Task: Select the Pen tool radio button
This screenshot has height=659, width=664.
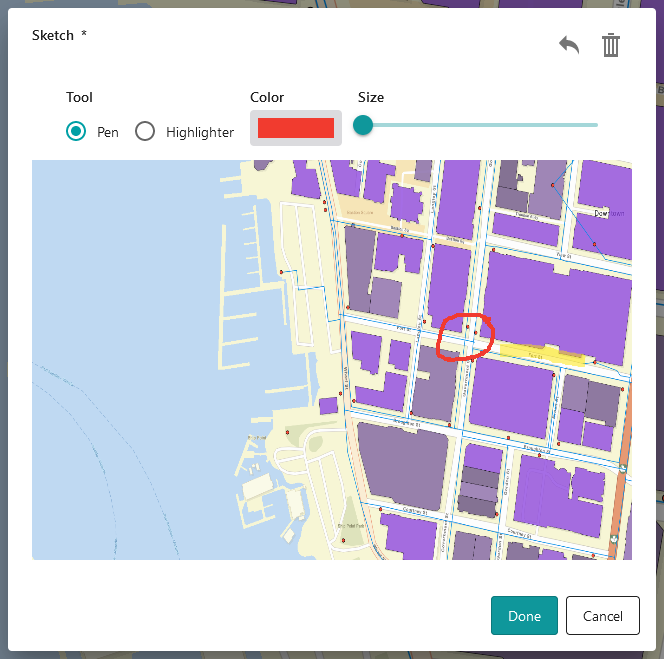Action: pos(75,132)
